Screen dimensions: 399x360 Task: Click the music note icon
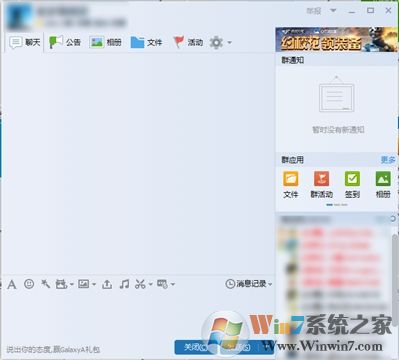124,284
